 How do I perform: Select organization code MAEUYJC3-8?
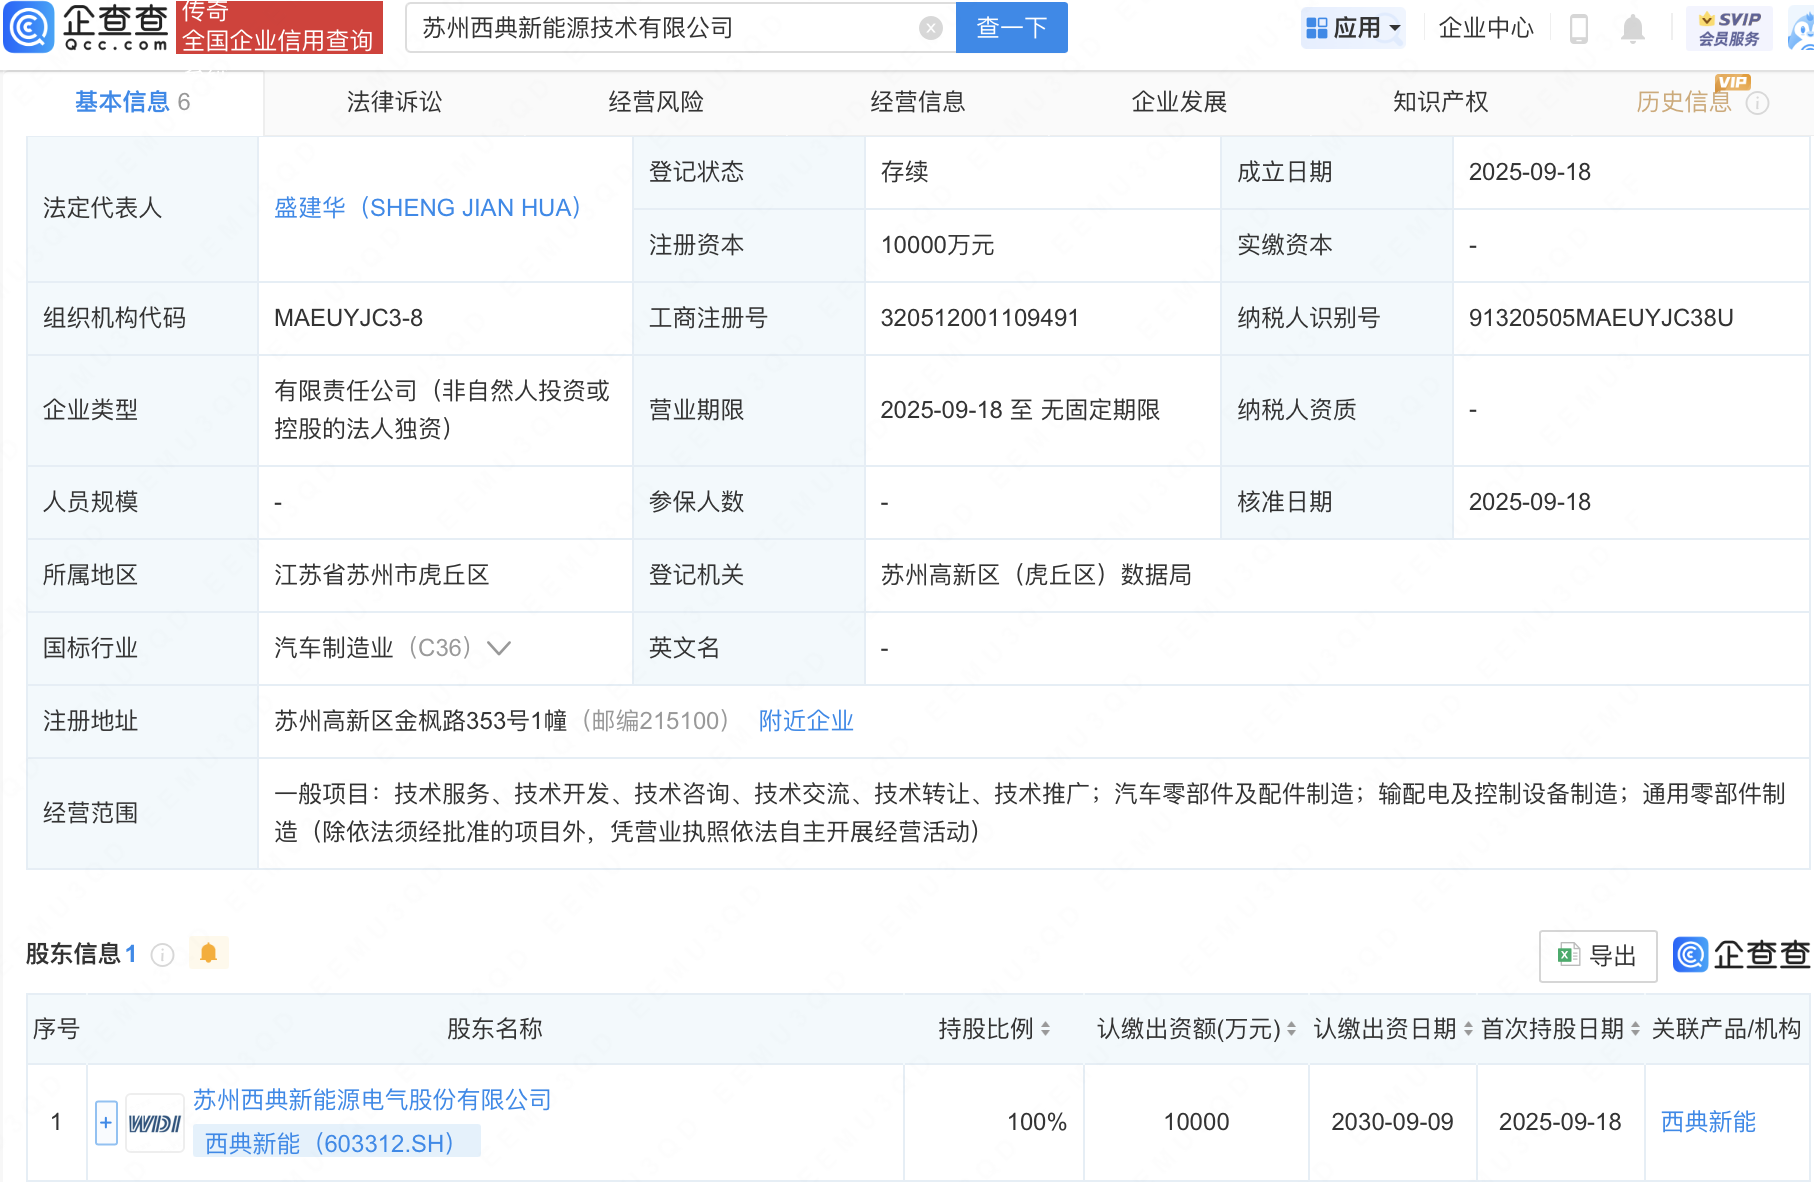pos(349,318)
